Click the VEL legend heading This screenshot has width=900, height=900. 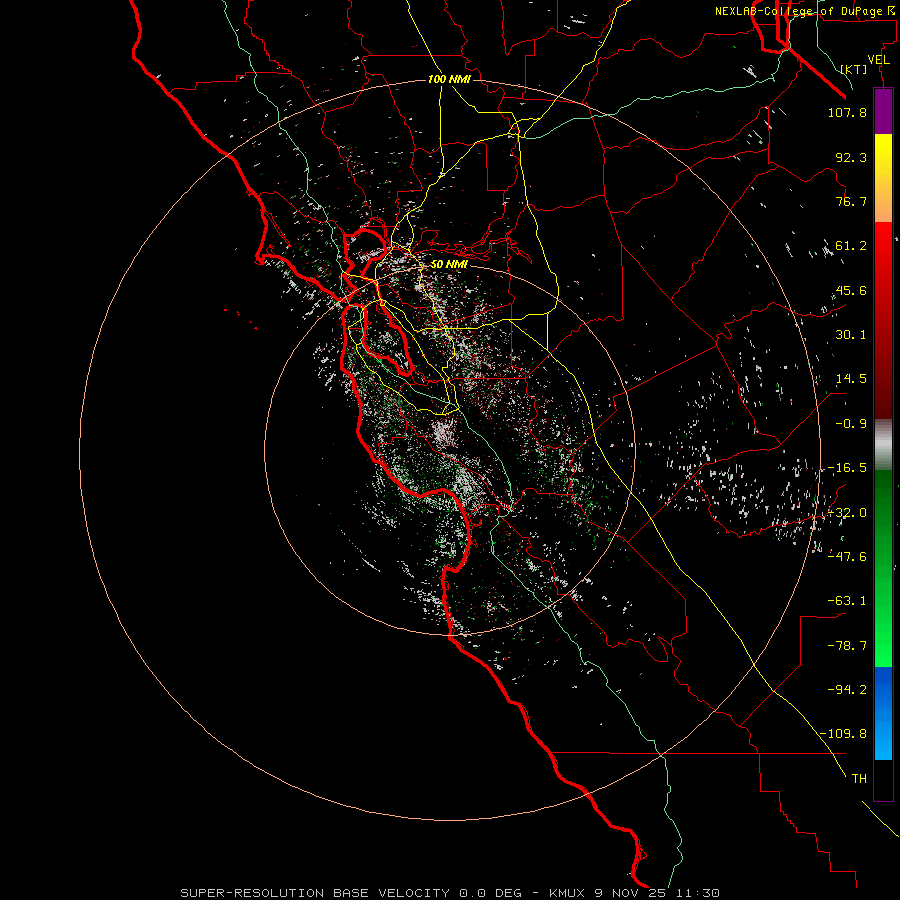pos(879,60)
